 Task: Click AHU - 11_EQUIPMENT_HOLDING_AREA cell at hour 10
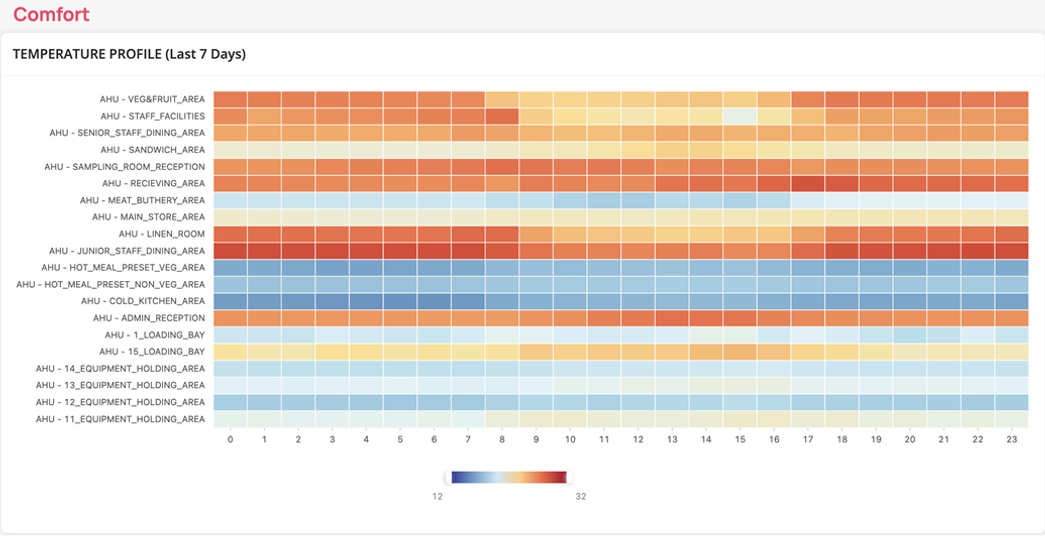[x=570, y=419]
